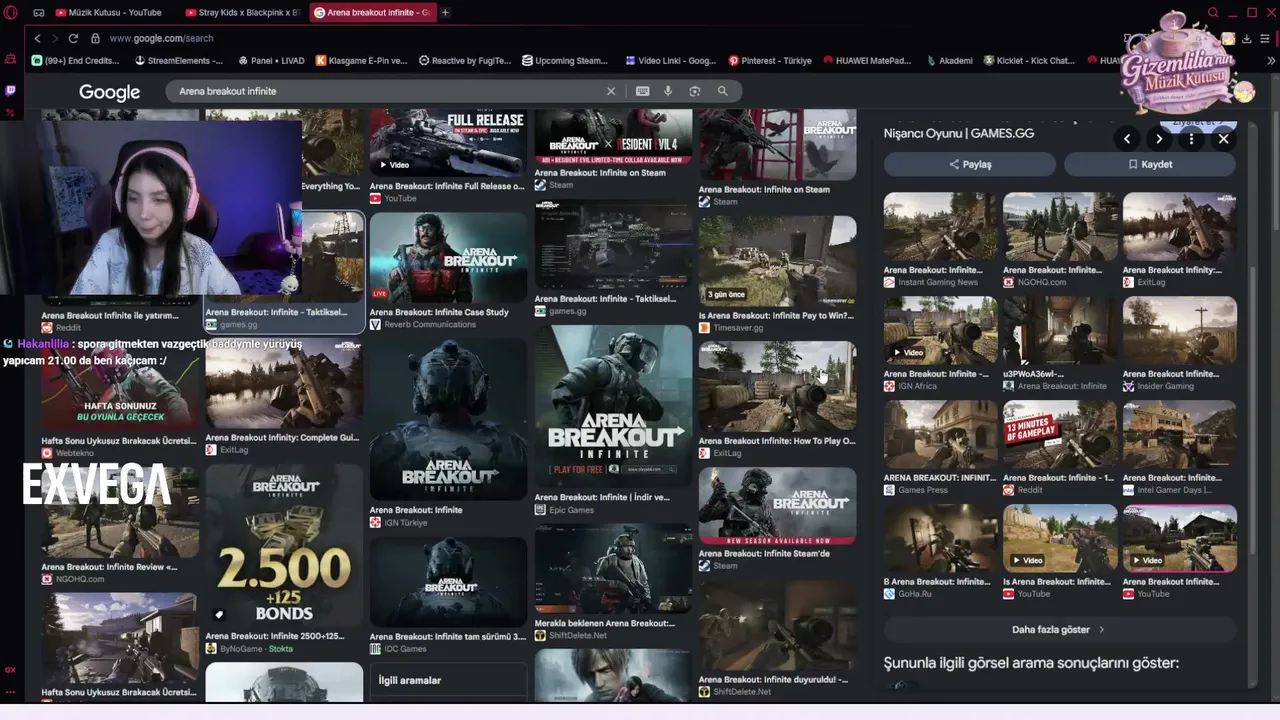Show next image in preview panel
Screen dimensions: 1280x720
point(1159,139)
